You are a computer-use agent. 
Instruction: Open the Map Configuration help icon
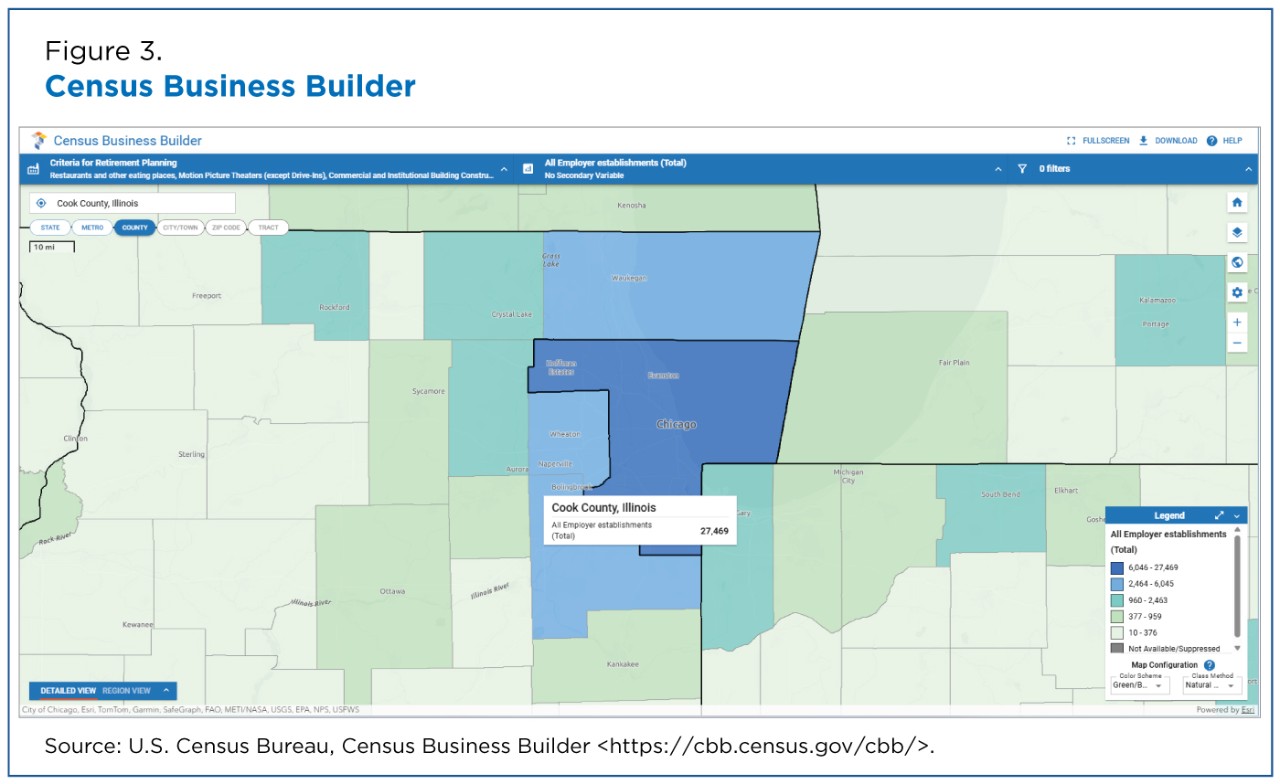1209,665
